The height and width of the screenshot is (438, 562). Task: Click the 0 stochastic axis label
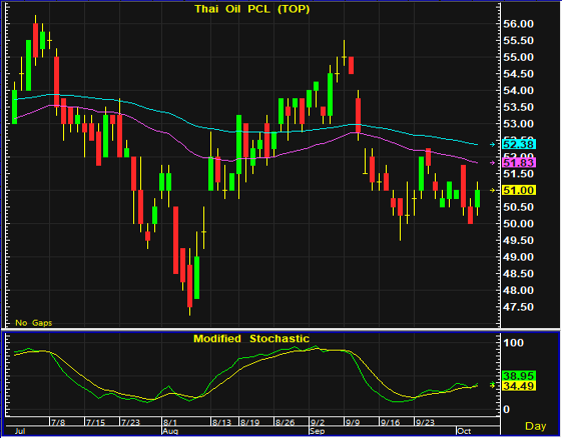coord(506,409)
